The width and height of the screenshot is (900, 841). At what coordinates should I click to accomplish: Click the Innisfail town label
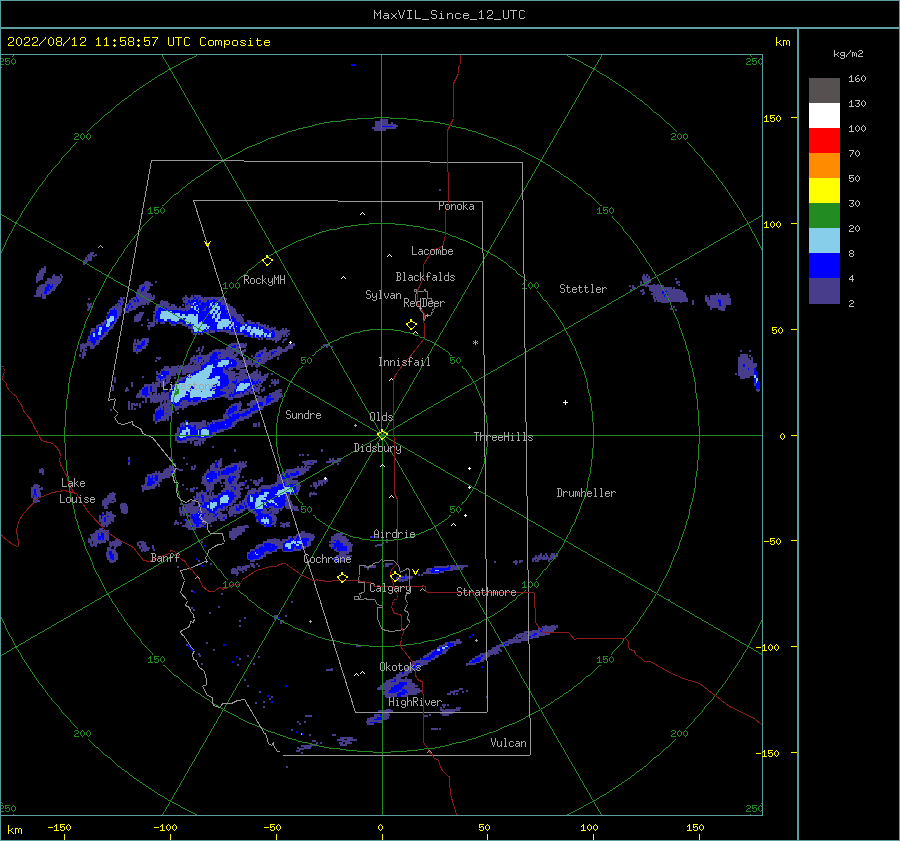pyautogui.click(x=404, y=362)
